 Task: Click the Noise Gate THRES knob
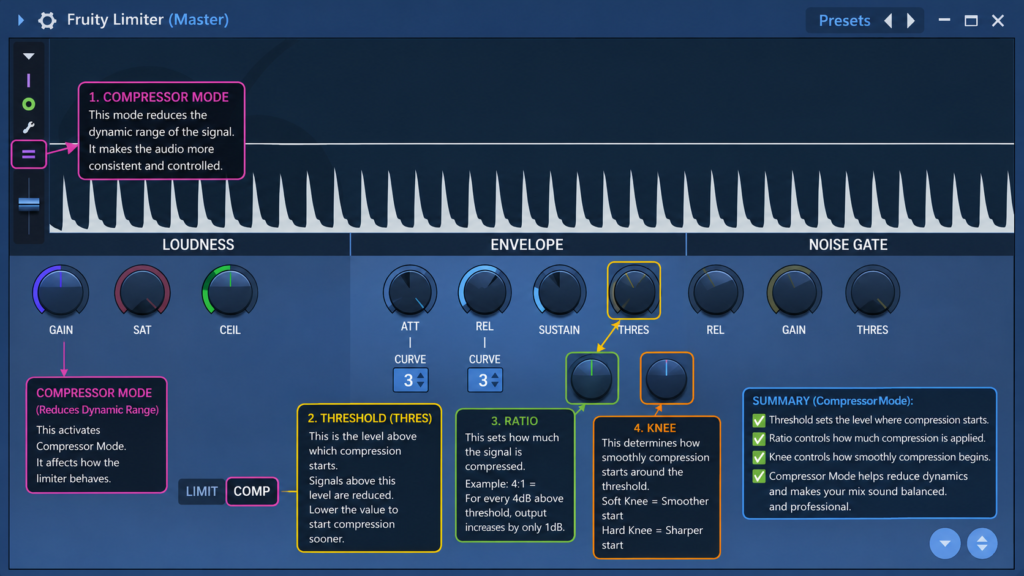pyautogui.click(x=872, y=293)
